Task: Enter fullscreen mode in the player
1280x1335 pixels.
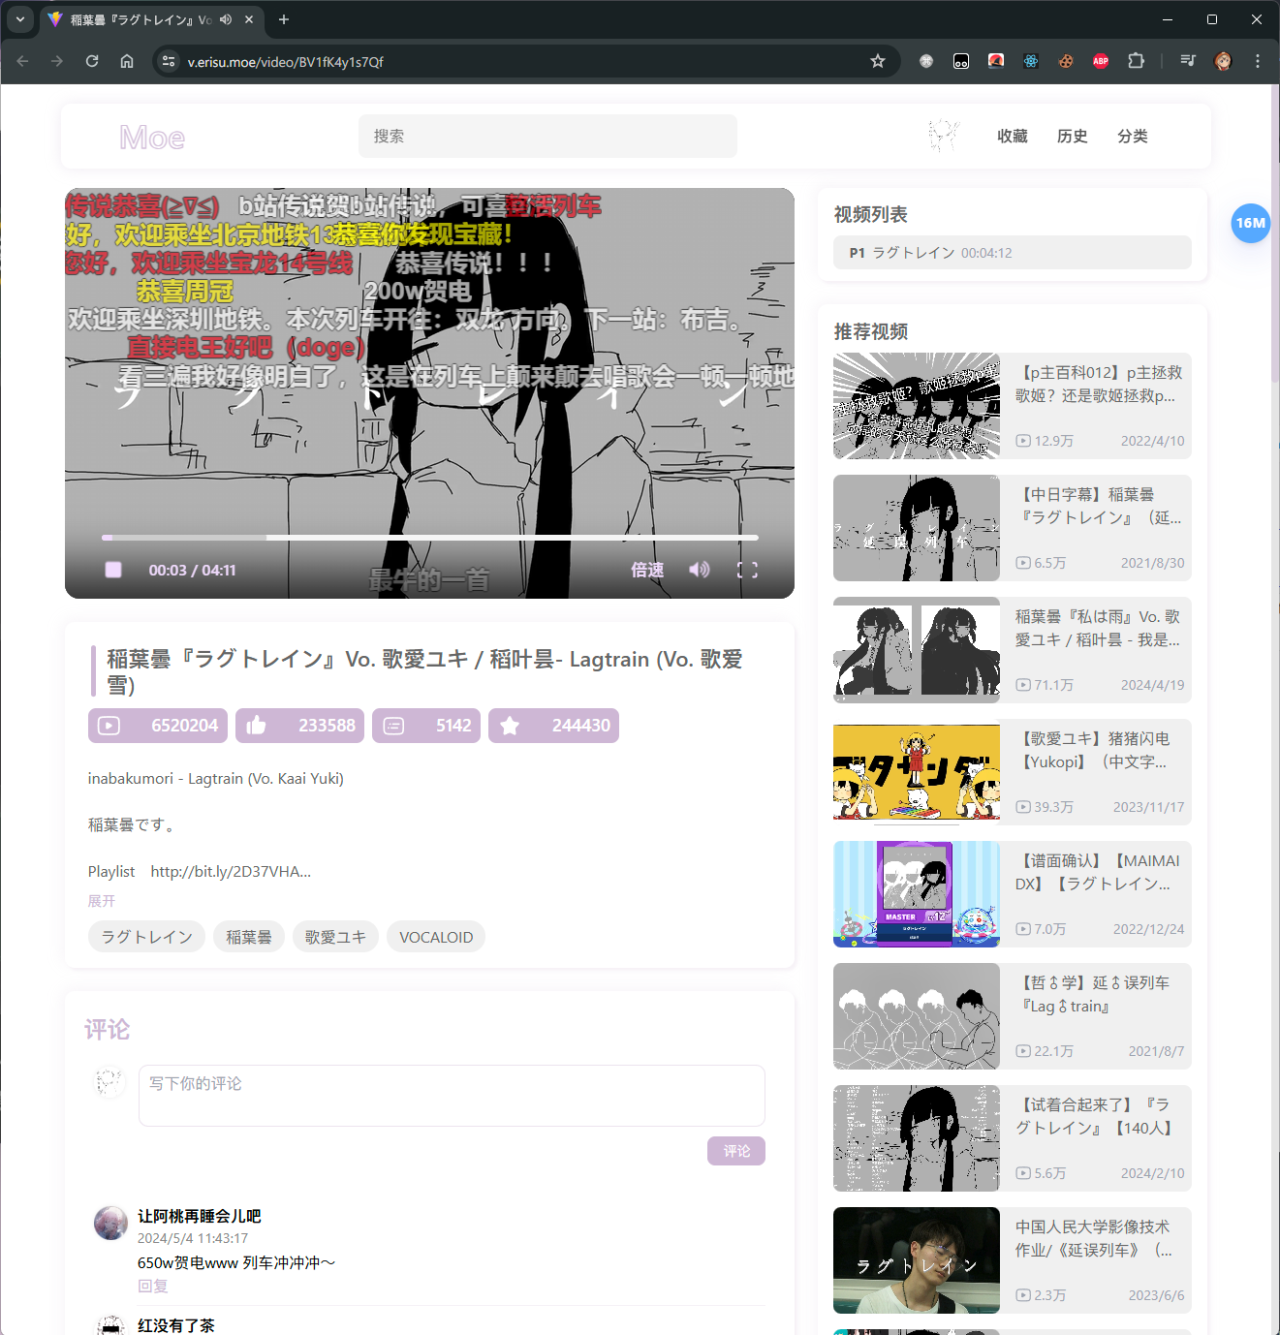Action: pos(746,569)
